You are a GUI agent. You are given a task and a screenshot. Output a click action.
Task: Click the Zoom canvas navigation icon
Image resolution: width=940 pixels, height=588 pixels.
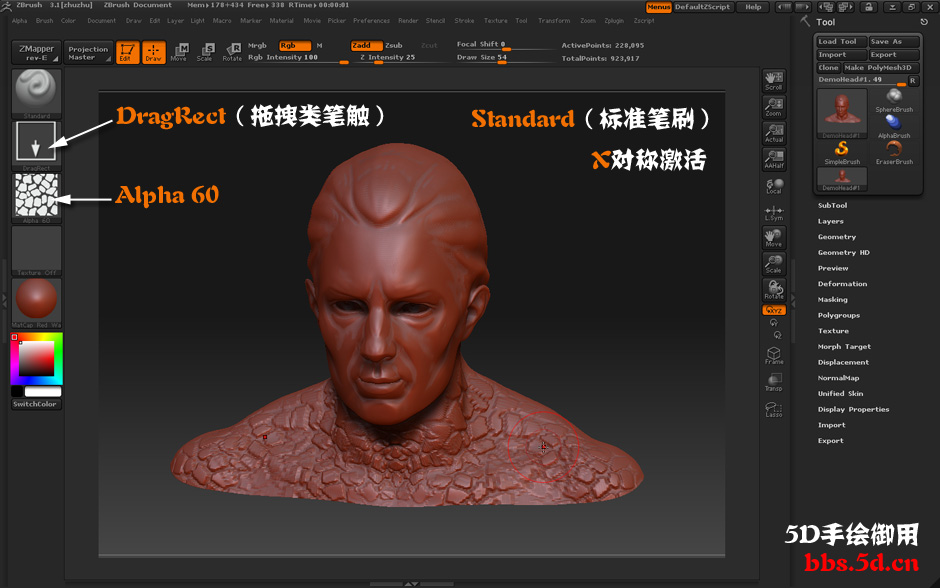coord(774,107)
